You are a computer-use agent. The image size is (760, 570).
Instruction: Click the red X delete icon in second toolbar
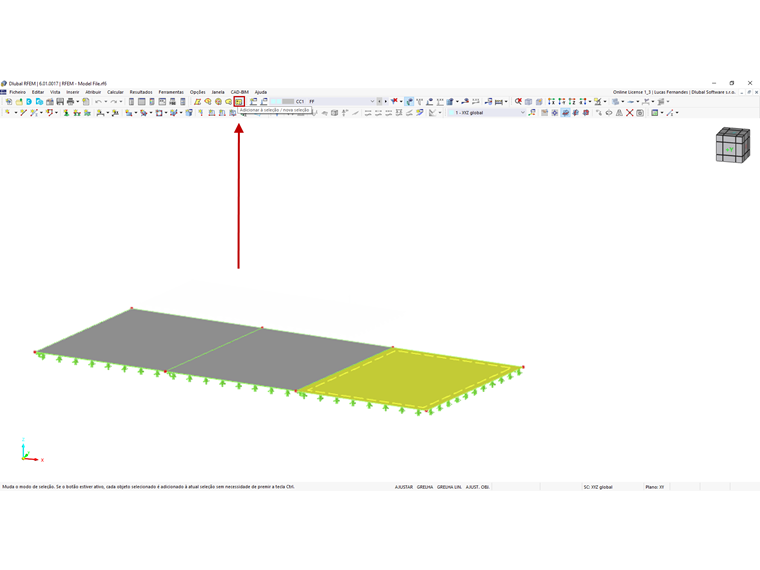click(x=630, y=112)
